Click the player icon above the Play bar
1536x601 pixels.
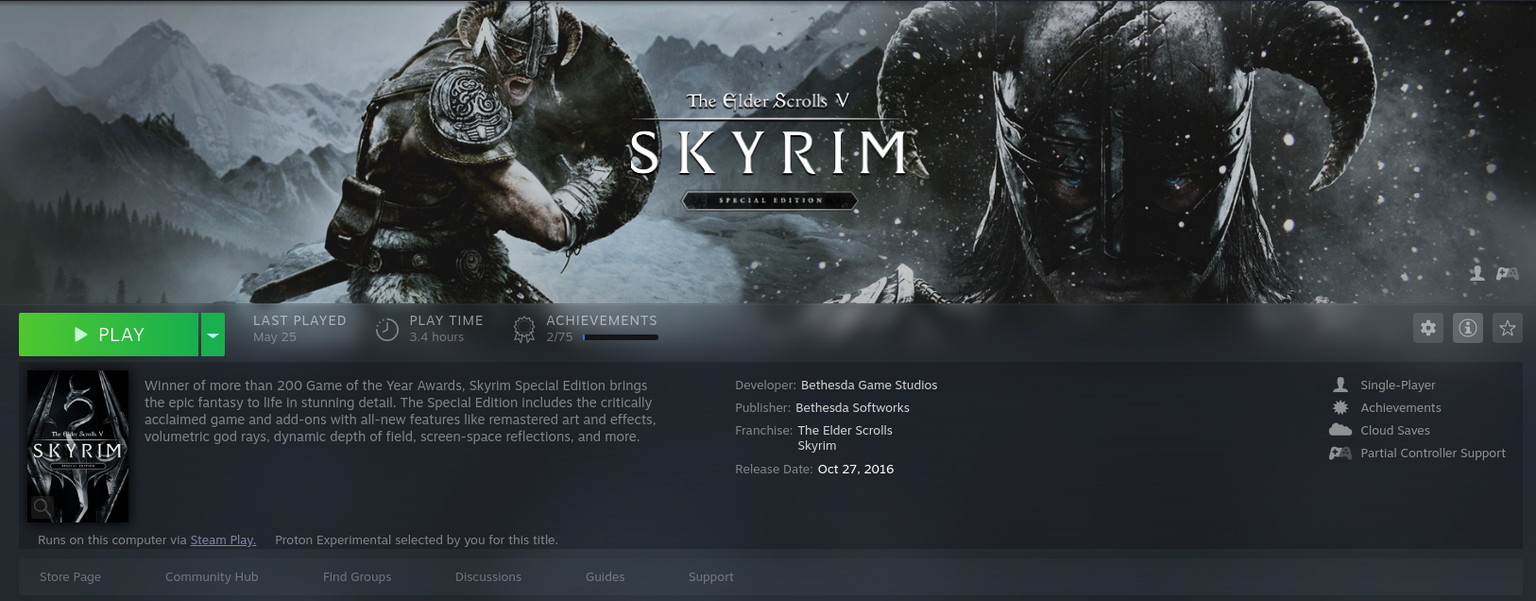pyautogui.click(x=1477, y=273)
